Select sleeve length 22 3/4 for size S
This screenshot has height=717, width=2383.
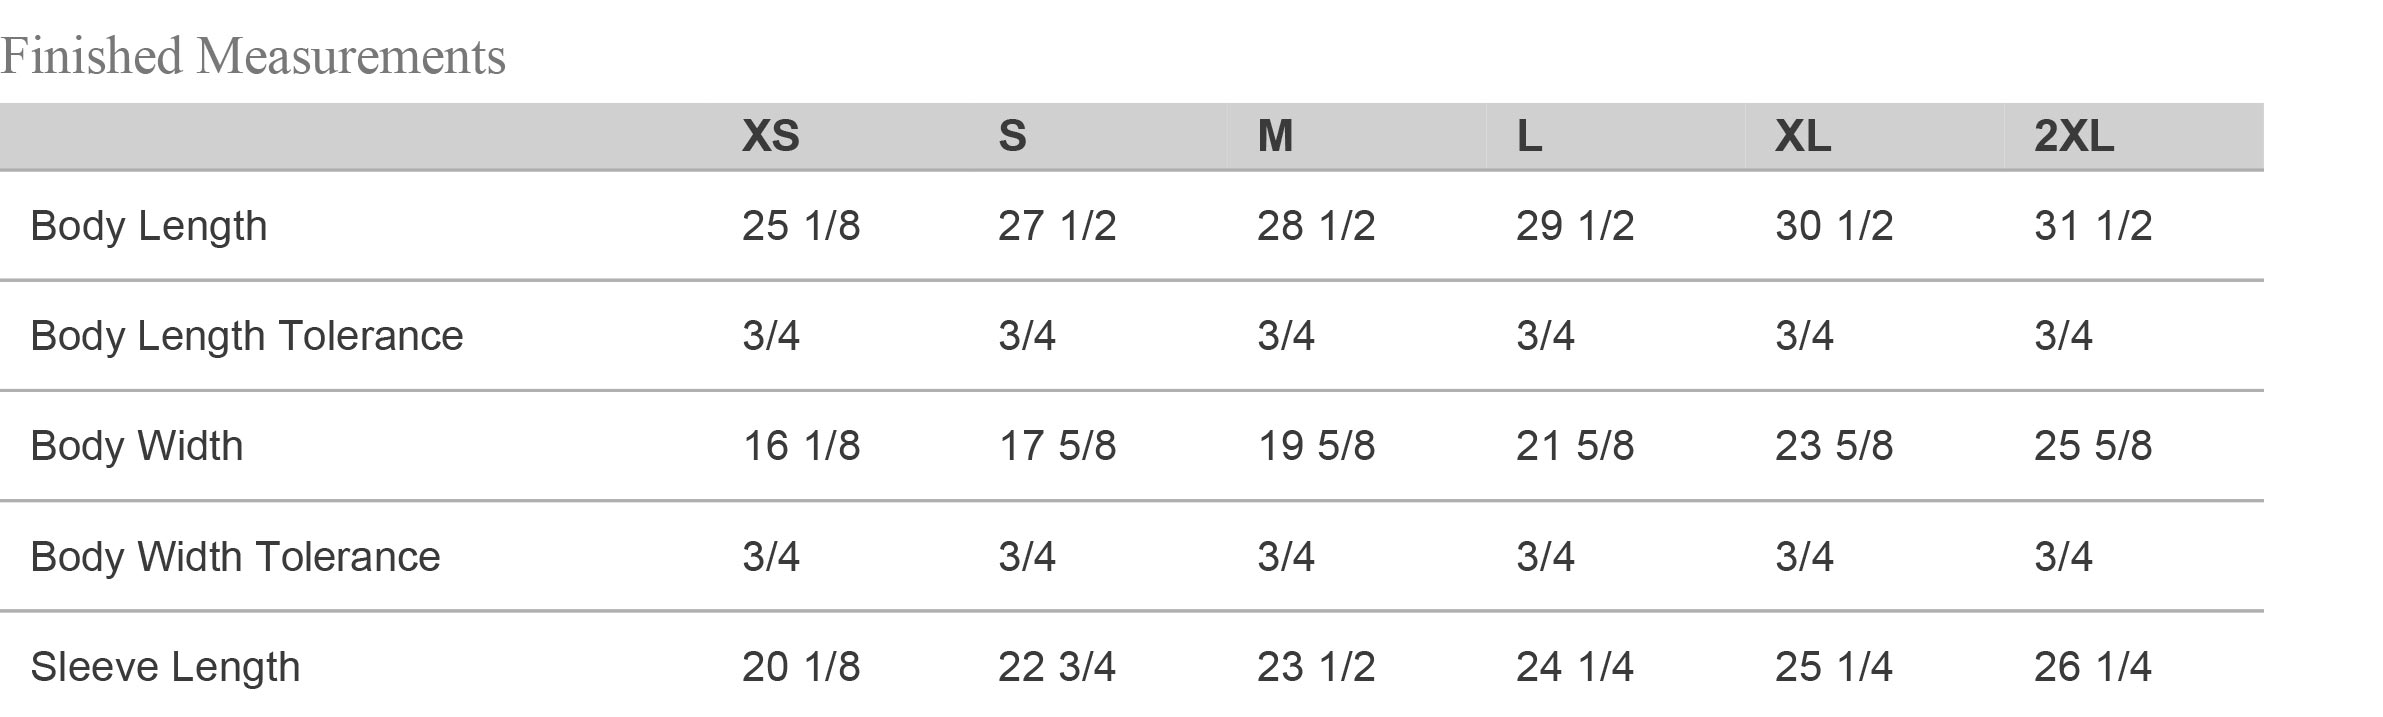[1056, 667]
